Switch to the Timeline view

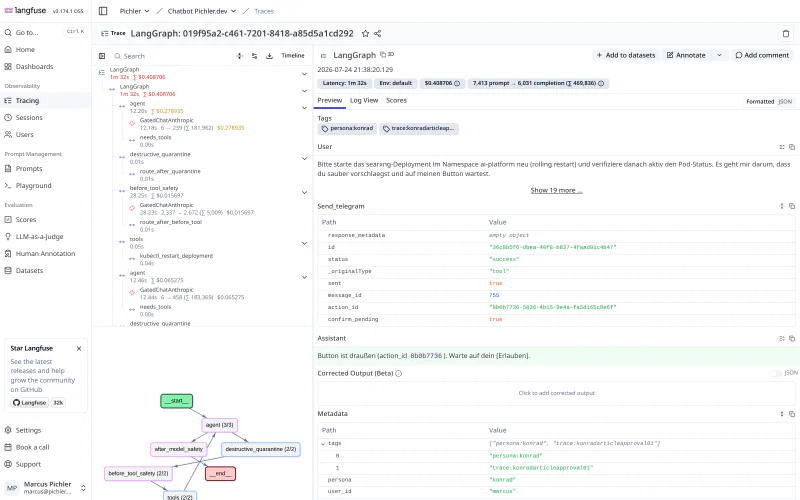[x=293, y=56]
